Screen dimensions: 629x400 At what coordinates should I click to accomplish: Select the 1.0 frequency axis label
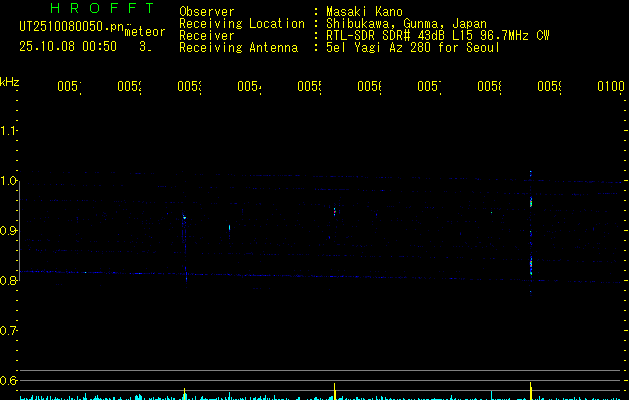point(10,181)
